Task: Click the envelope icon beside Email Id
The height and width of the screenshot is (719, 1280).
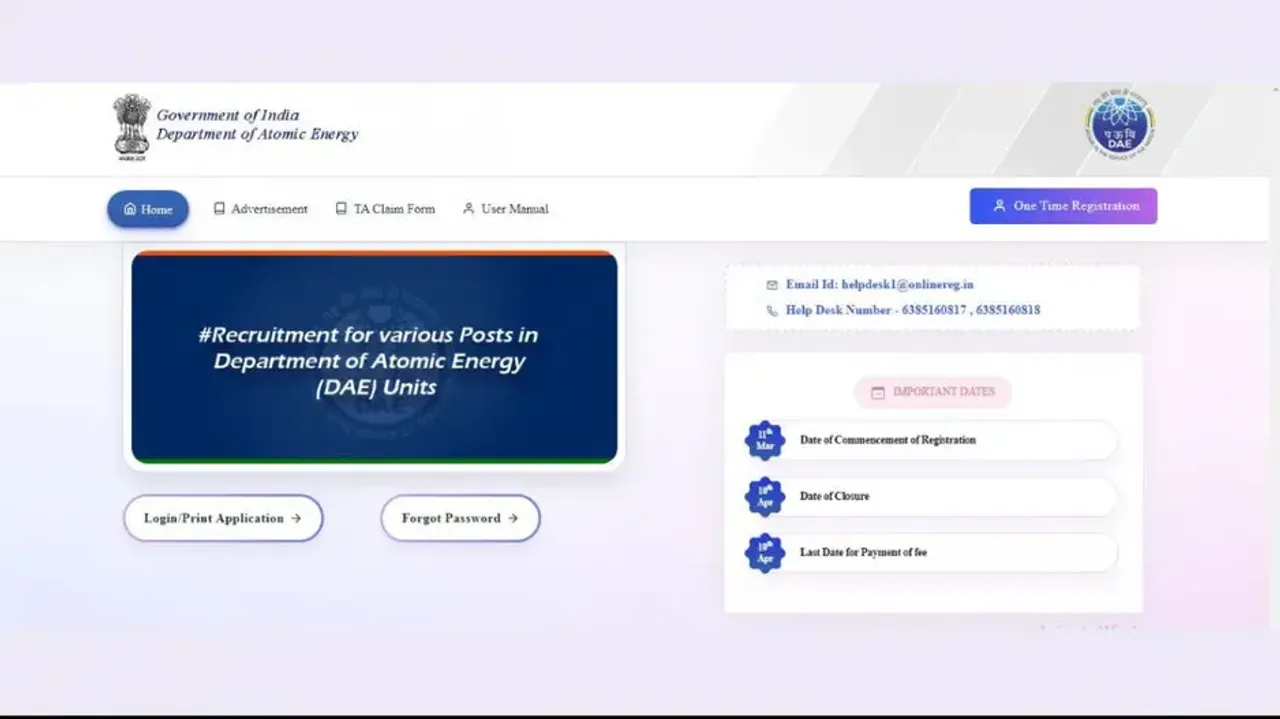Action: tap(771, 285)
